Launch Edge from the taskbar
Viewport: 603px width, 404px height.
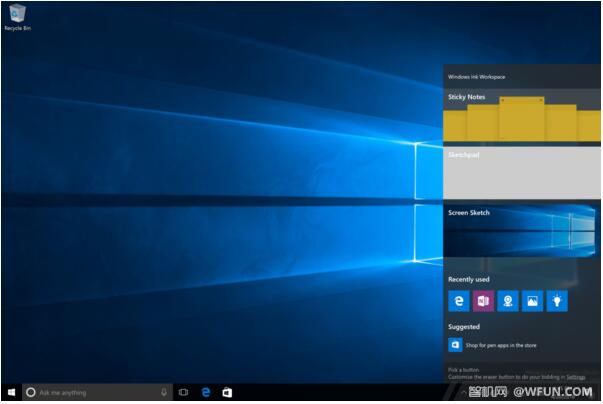(206, 393)
